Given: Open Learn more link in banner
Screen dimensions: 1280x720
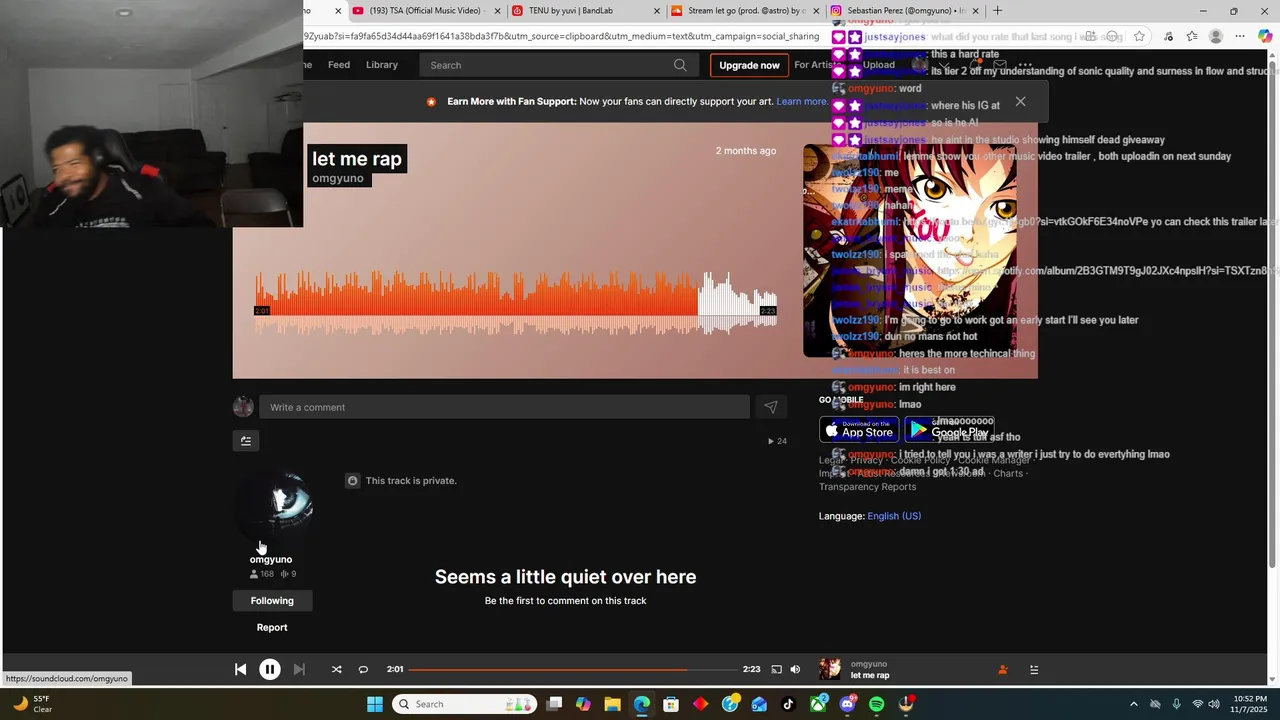Looking at the screenshot, I should tap(802, 102).
